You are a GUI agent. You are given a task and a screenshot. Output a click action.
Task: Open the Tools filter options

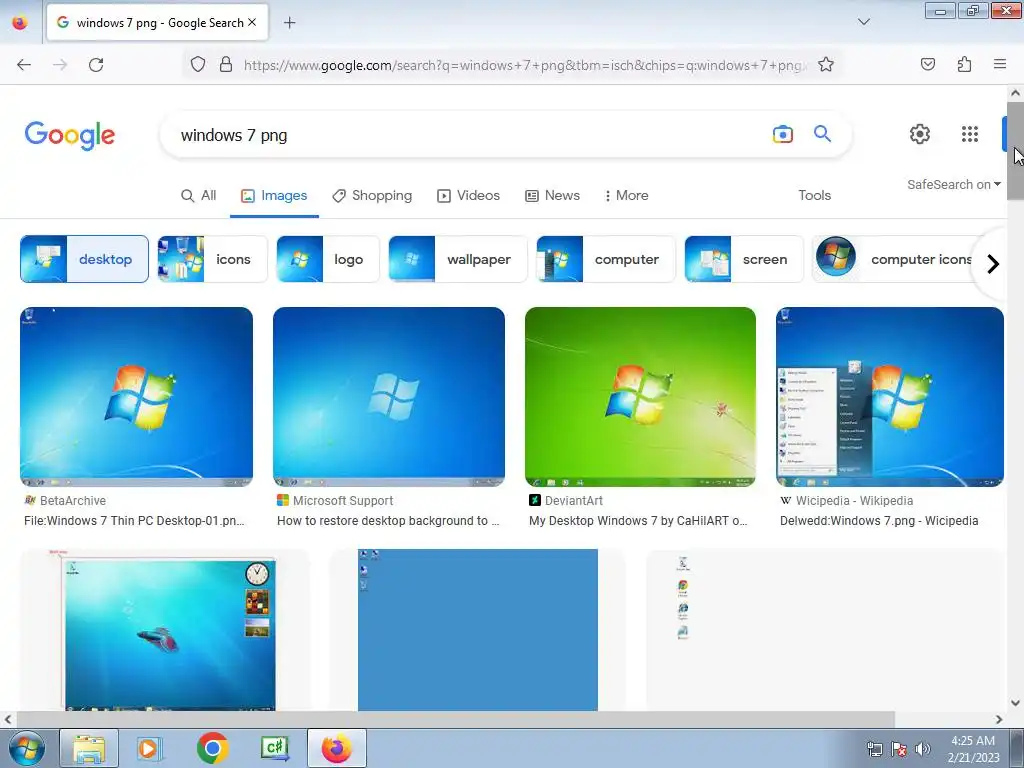[x=814, y=195]
